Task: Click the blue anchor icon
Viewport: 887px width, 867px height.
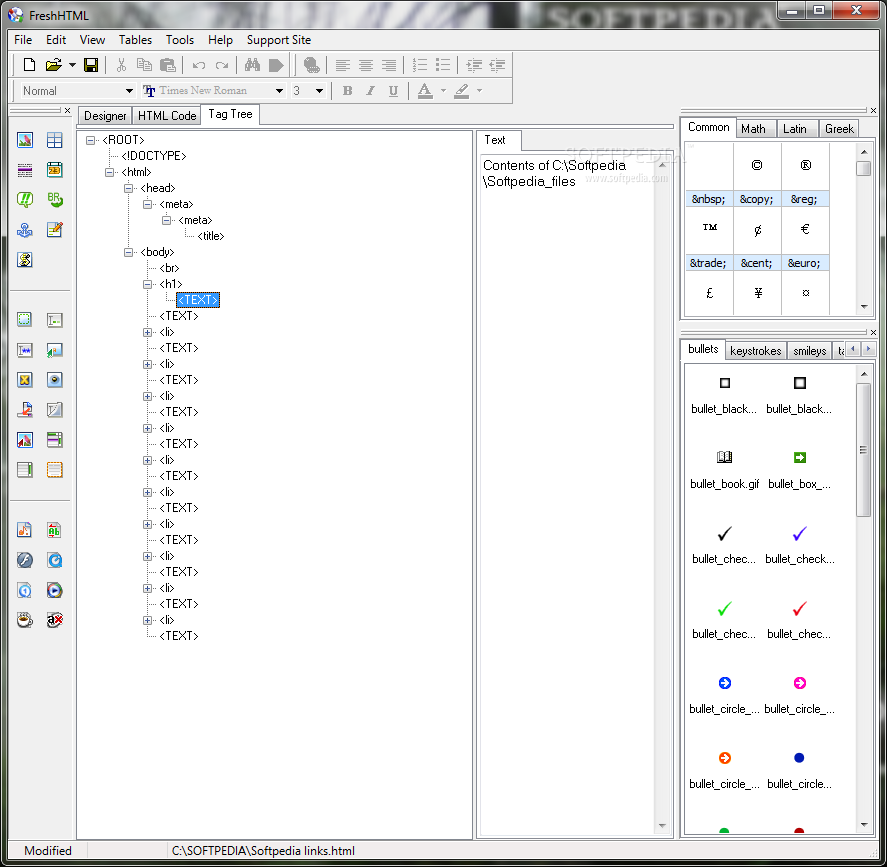Action: click(x=25, y=230)
